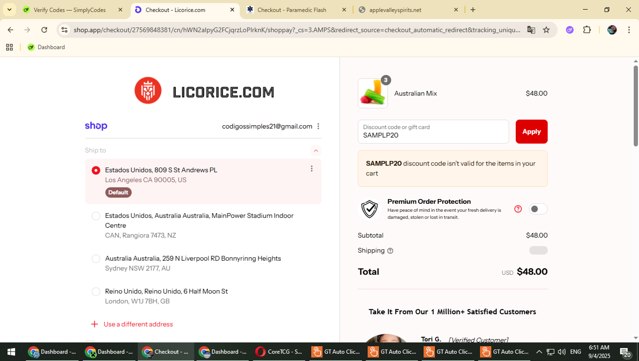Switch to Checkout Paramedic Flash tab

tap(297, 10)
